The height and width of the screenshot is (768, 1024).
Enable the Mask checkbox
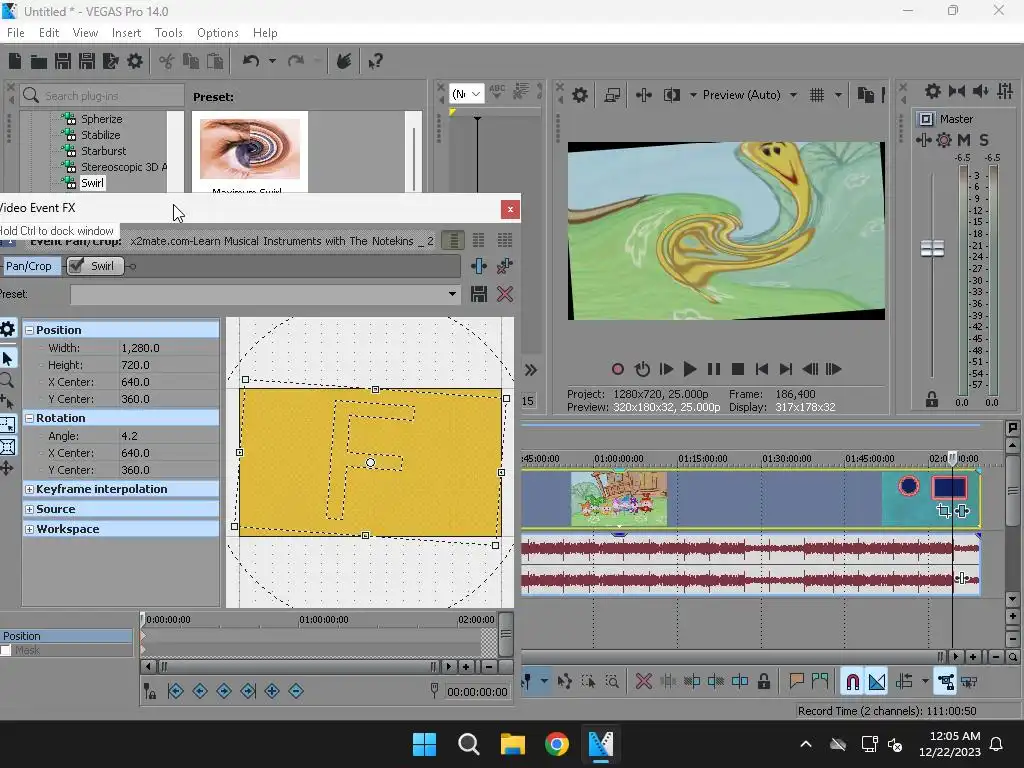6,650
